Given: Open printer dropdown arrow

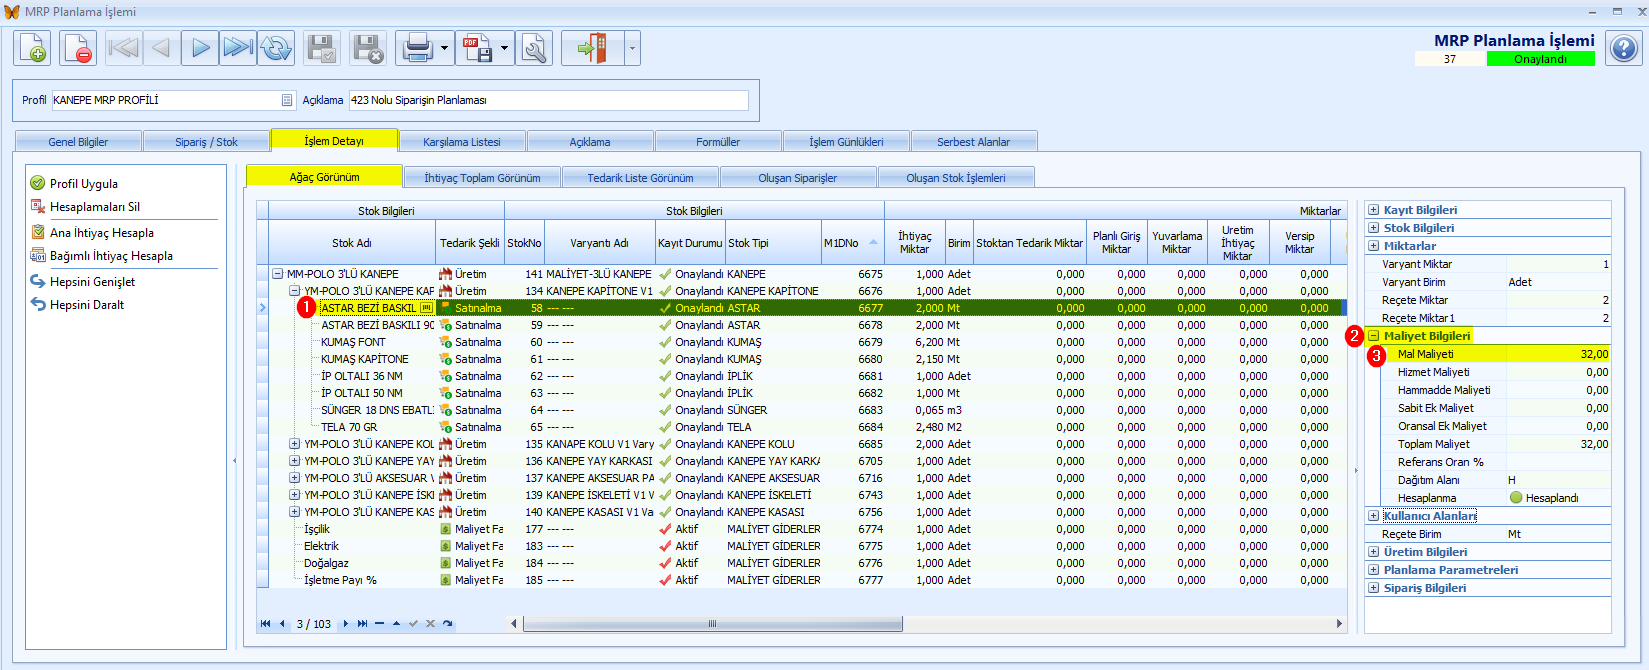Looking at the screenshot, I should coord(444,48).
